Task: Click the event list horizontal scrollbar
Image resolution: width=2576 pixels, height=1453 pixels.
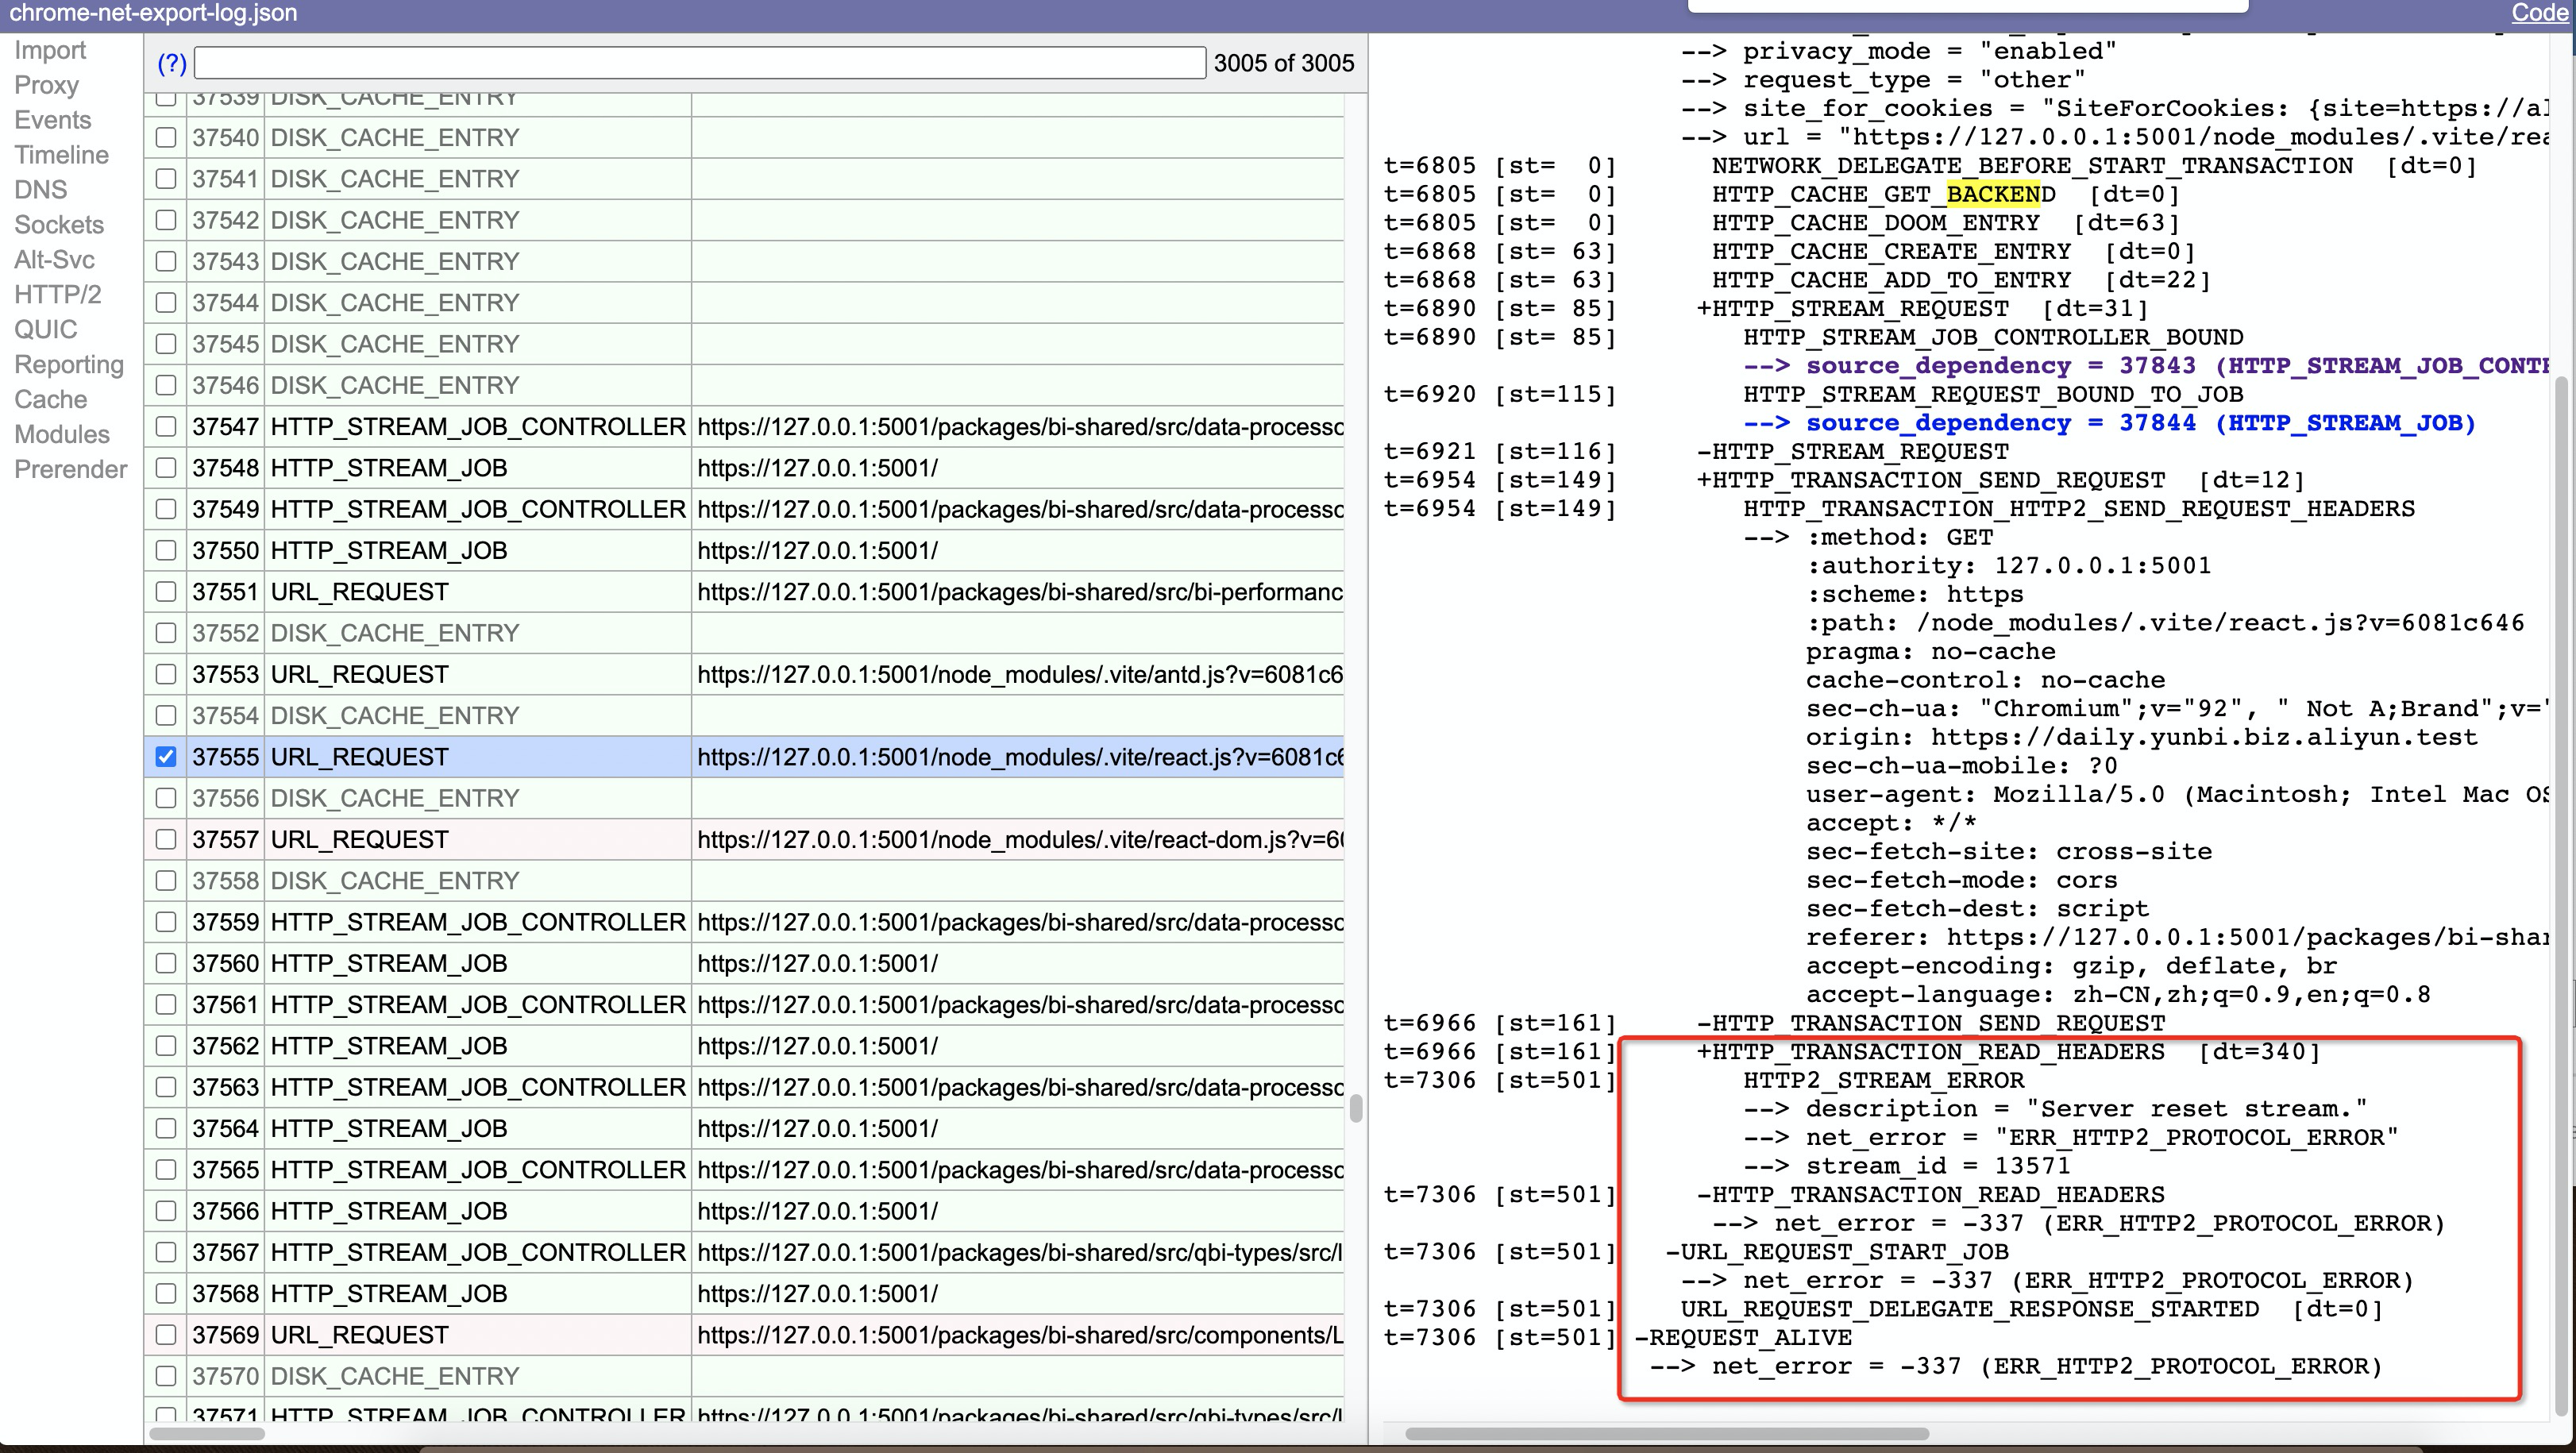Action: pyautogui.click(x=207, y=1433)
